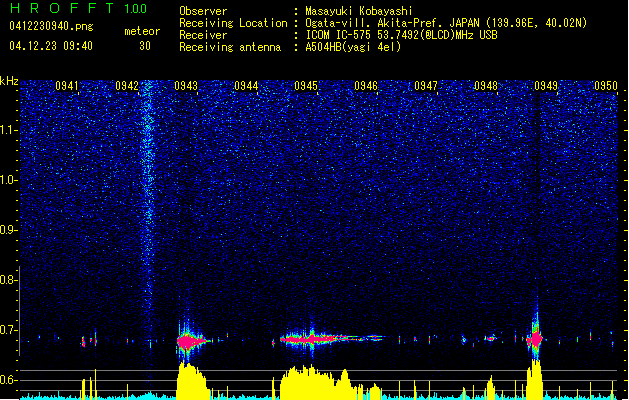Click the yellow power peak below 0943 echo
629x400 pixels.
(x=193, y=381)
